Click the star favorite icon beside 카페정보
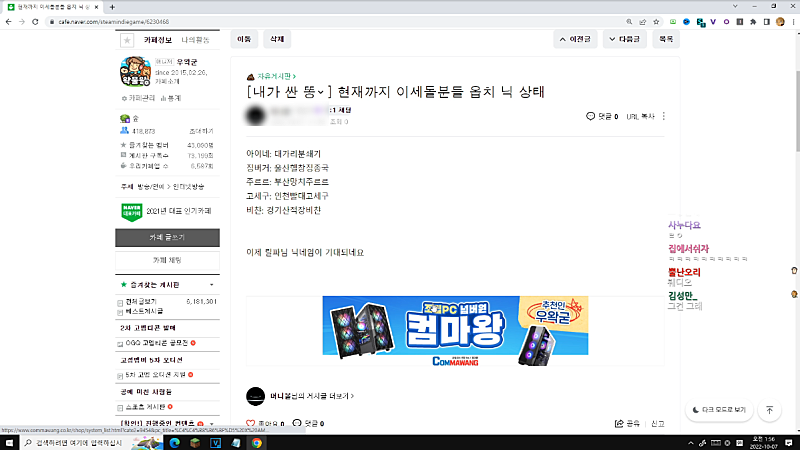The height and width of the screenshot is (450, 800). (x=126, y=40)
